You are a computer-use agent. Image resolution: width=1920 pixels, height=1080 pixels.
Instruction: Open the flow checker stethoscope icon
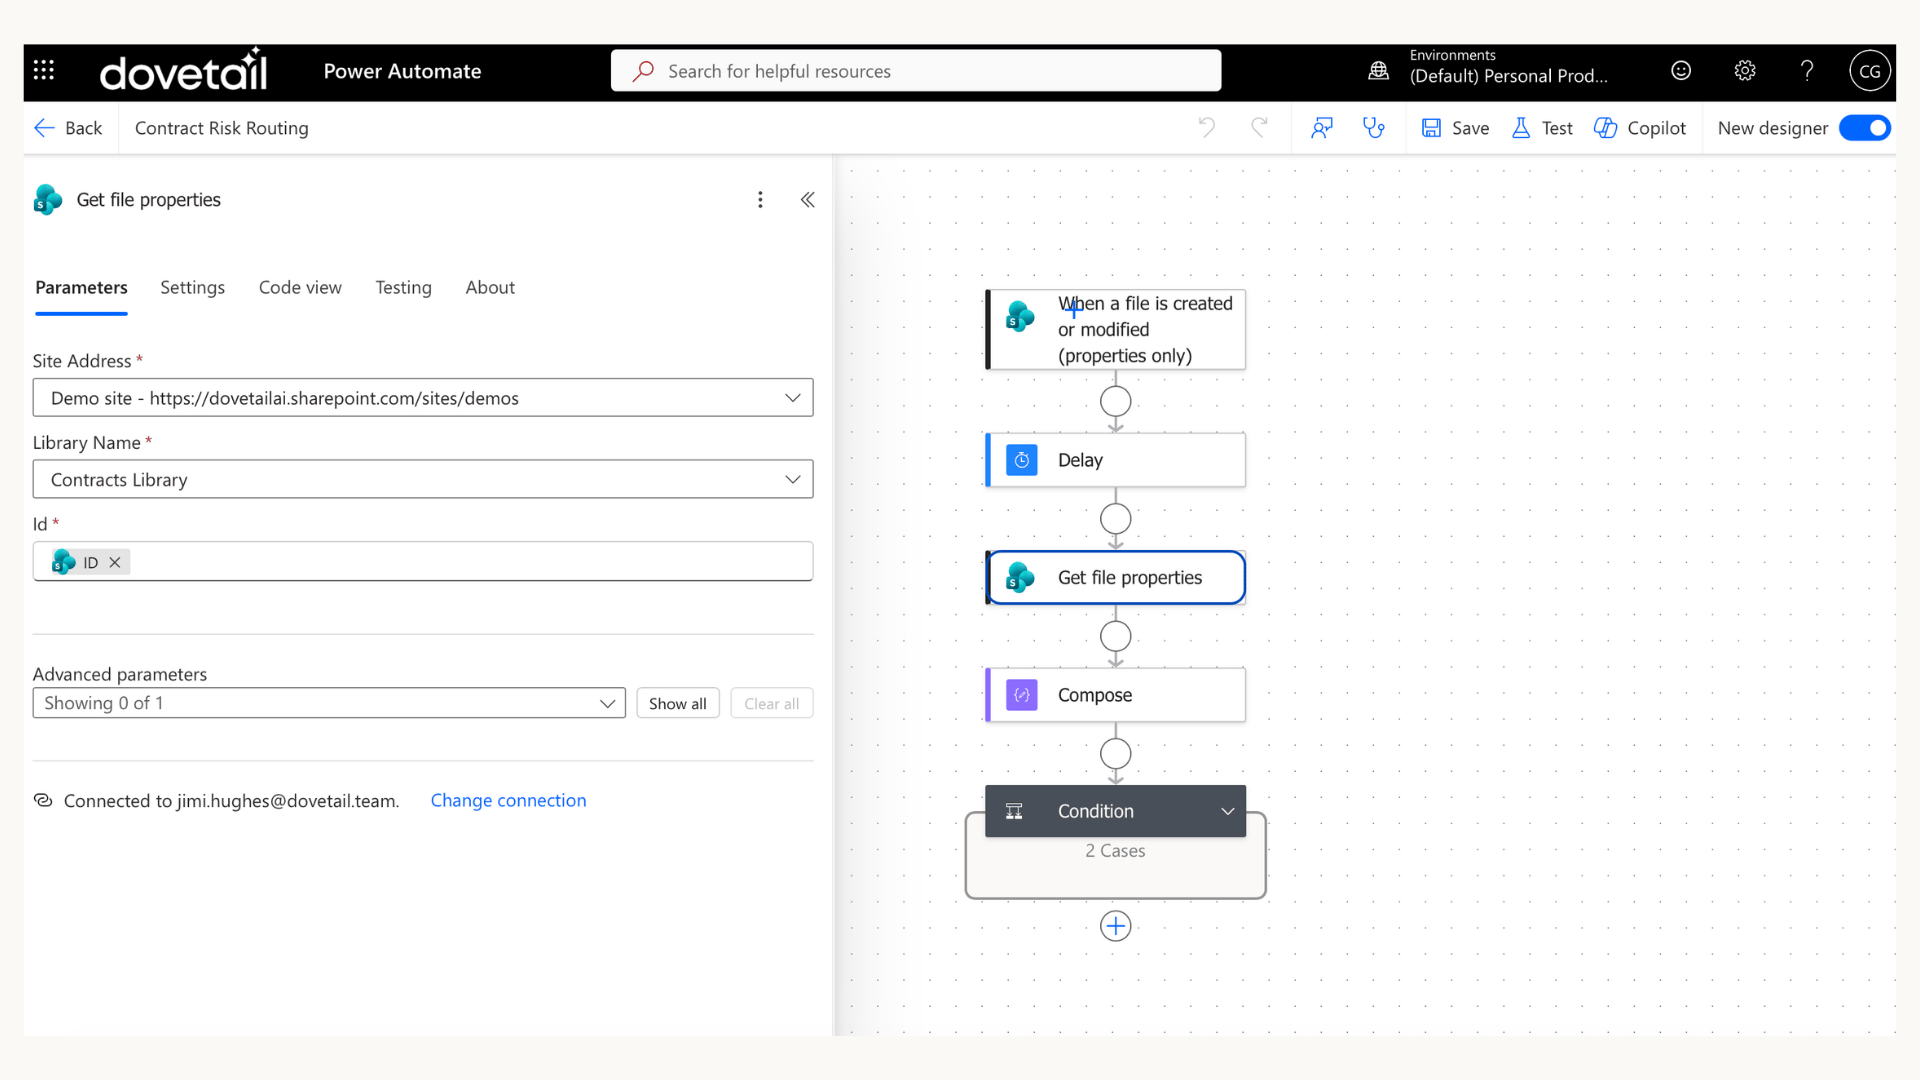point(1374,127)
